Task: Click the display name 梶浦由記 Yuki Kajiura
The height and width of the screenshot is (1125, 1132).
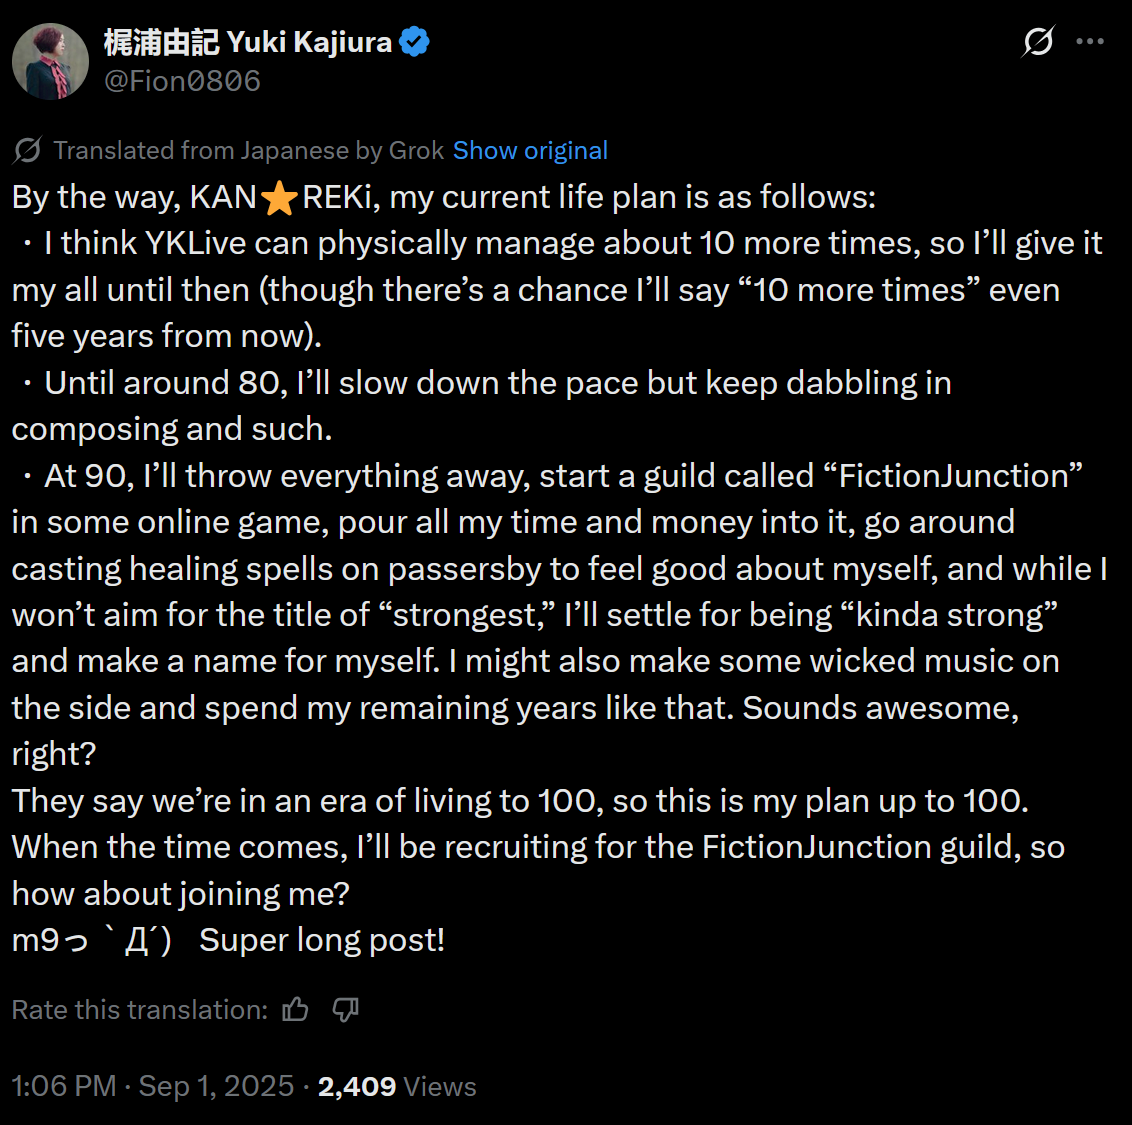Action: pyautogui.click(x=248, y=42)
